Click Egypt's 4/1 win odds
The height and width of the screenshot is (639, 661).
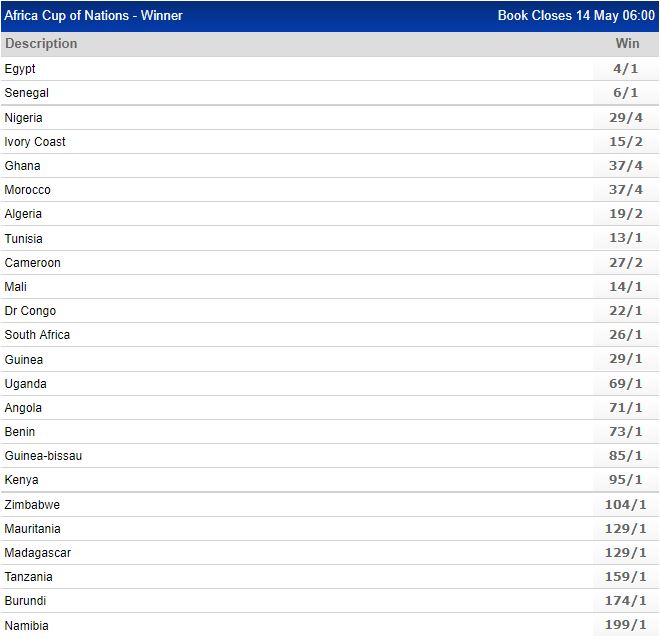pos(626,69)
